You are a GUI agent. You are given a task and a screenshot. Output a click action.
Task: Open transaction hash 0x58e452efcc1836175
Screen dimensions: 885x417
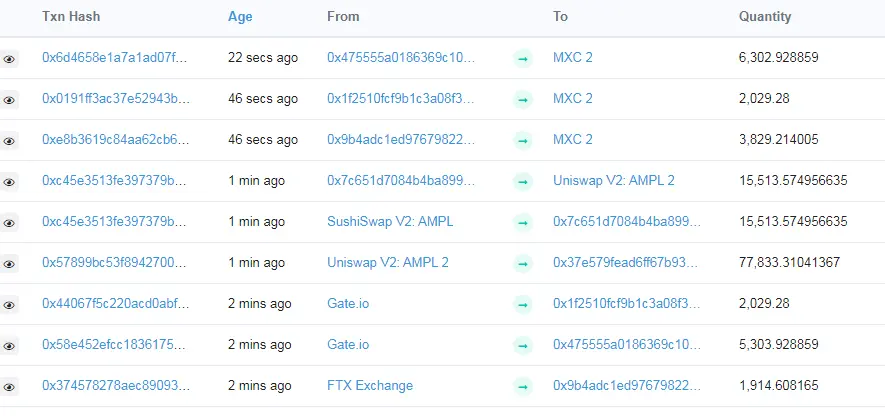click(115, 344)
